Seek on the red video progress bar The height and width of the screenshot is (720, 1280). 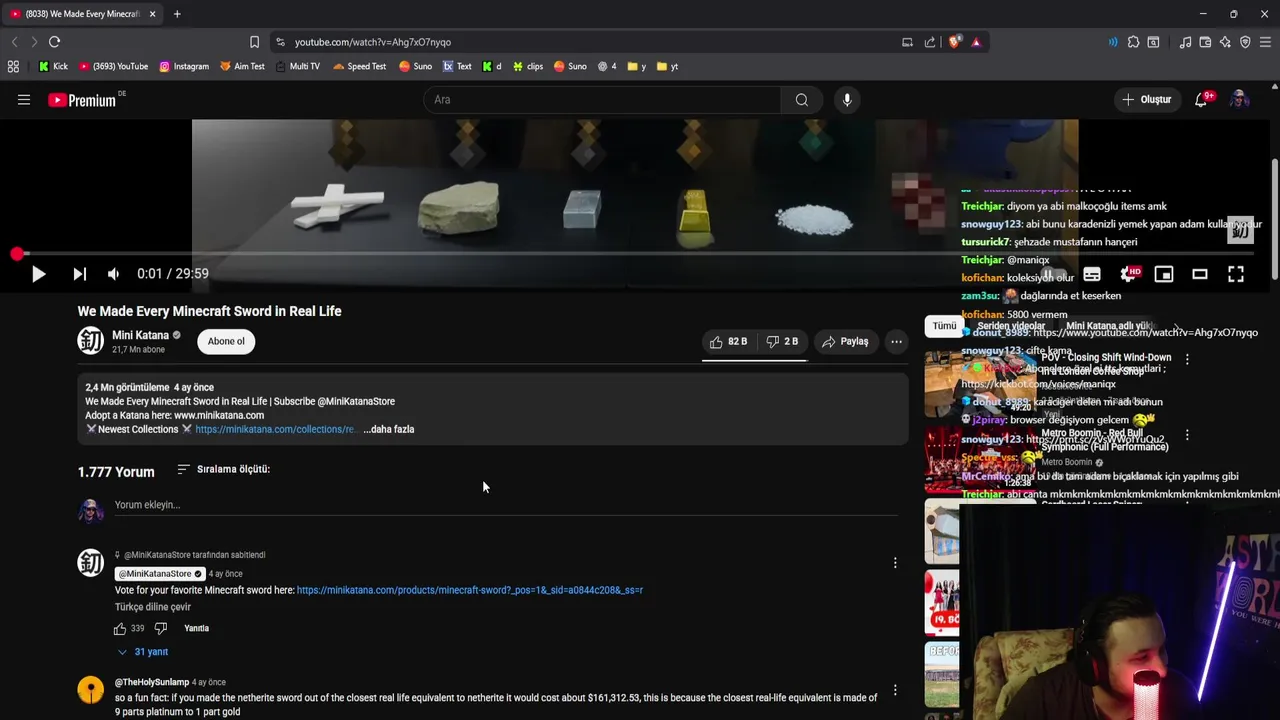point(635,254)
